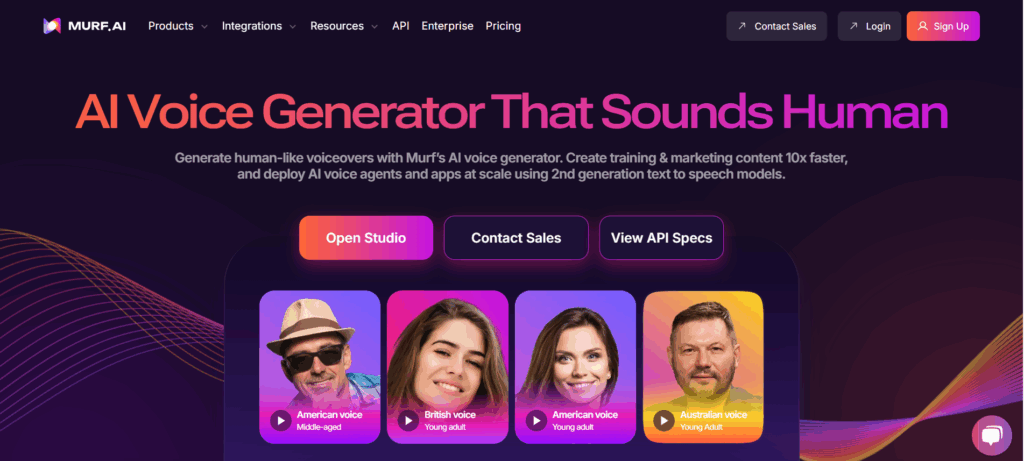
Task: Select the Australian voice portrait card
Action: 703,367
